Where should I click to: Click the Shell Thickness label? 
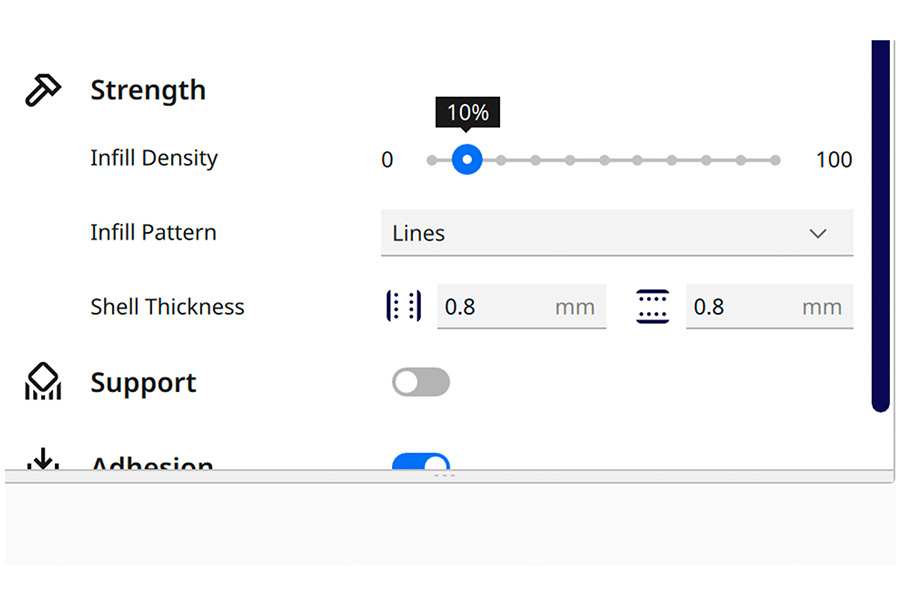click(x=167, y=307)
